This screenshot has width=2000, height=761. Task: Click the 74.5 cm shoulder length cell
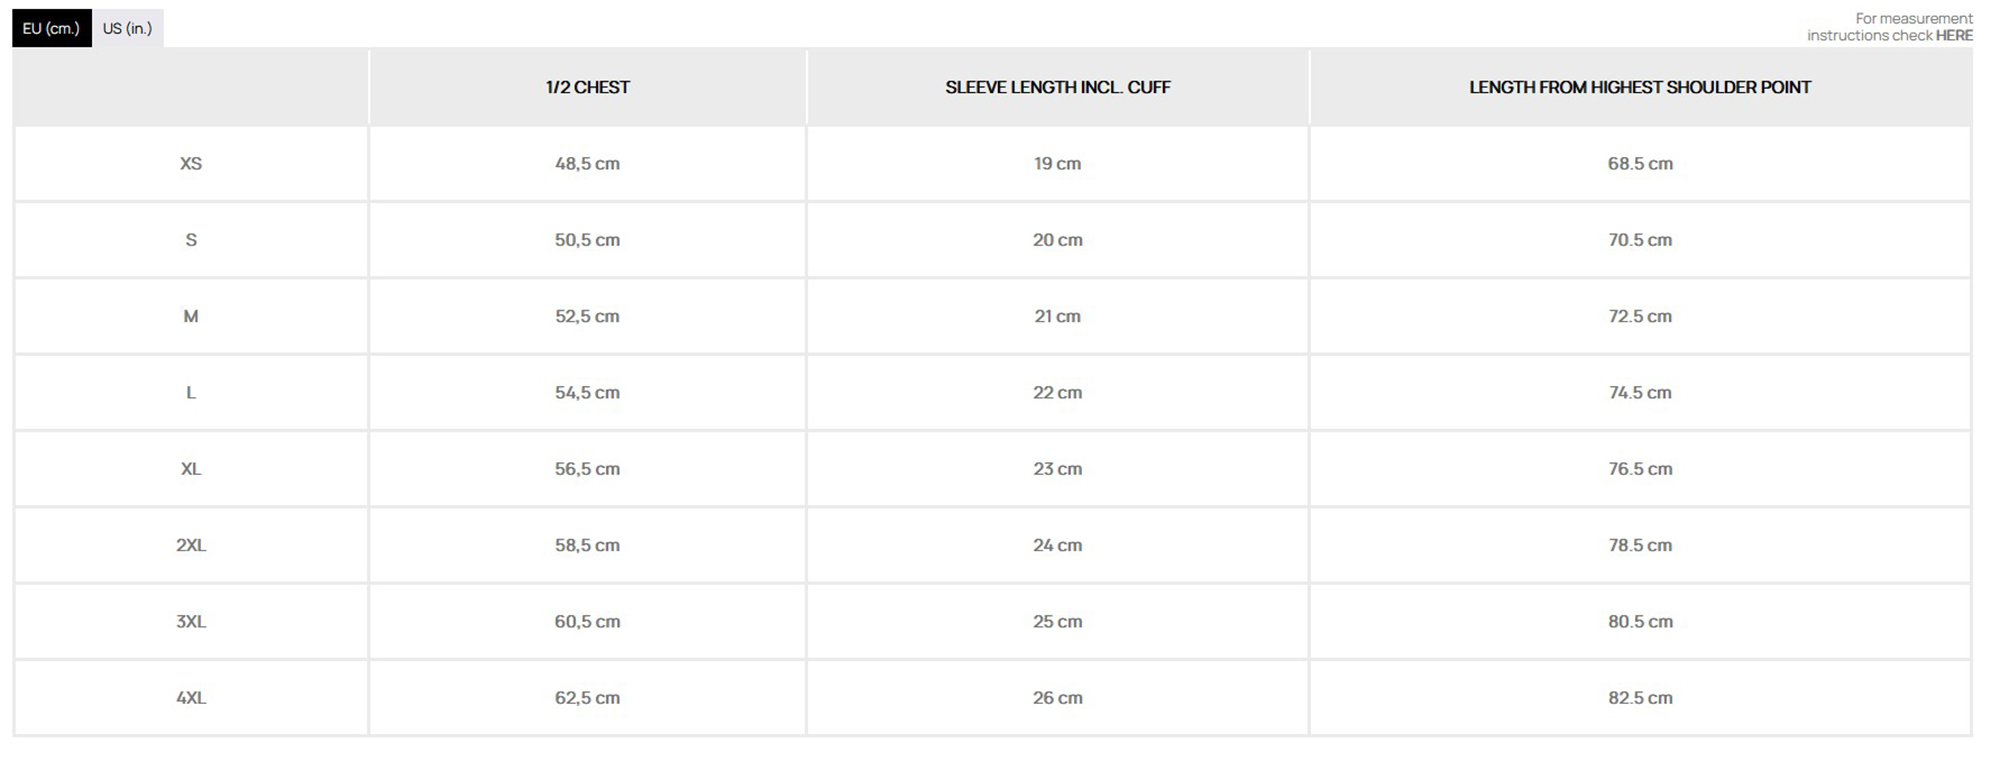(1639, 393)
